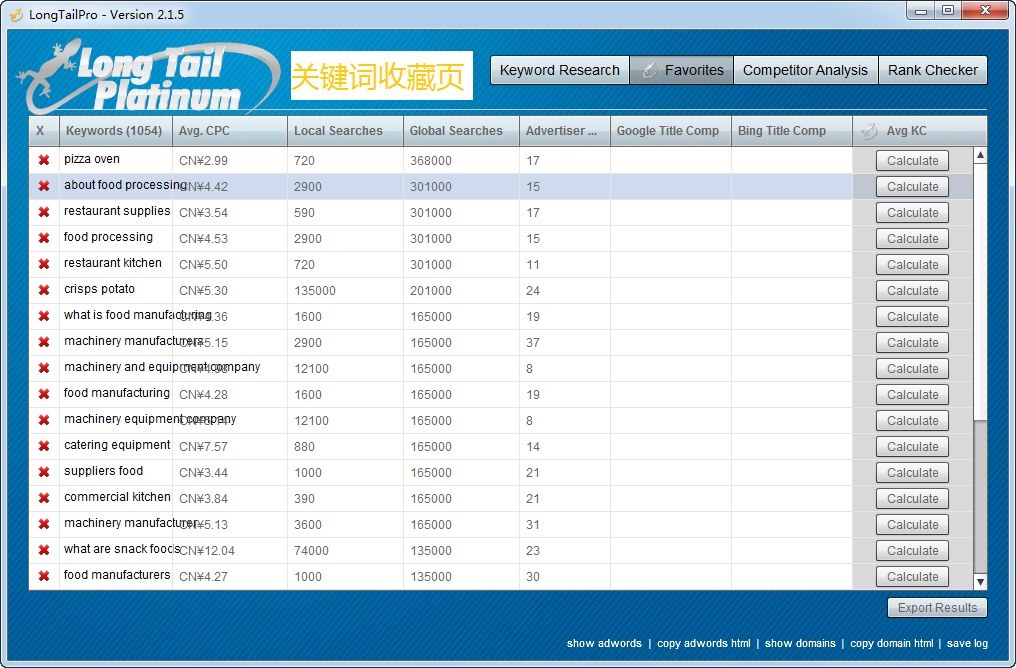
Task: Remove 'what are snack foods' keyword
Action: (44, 549)
